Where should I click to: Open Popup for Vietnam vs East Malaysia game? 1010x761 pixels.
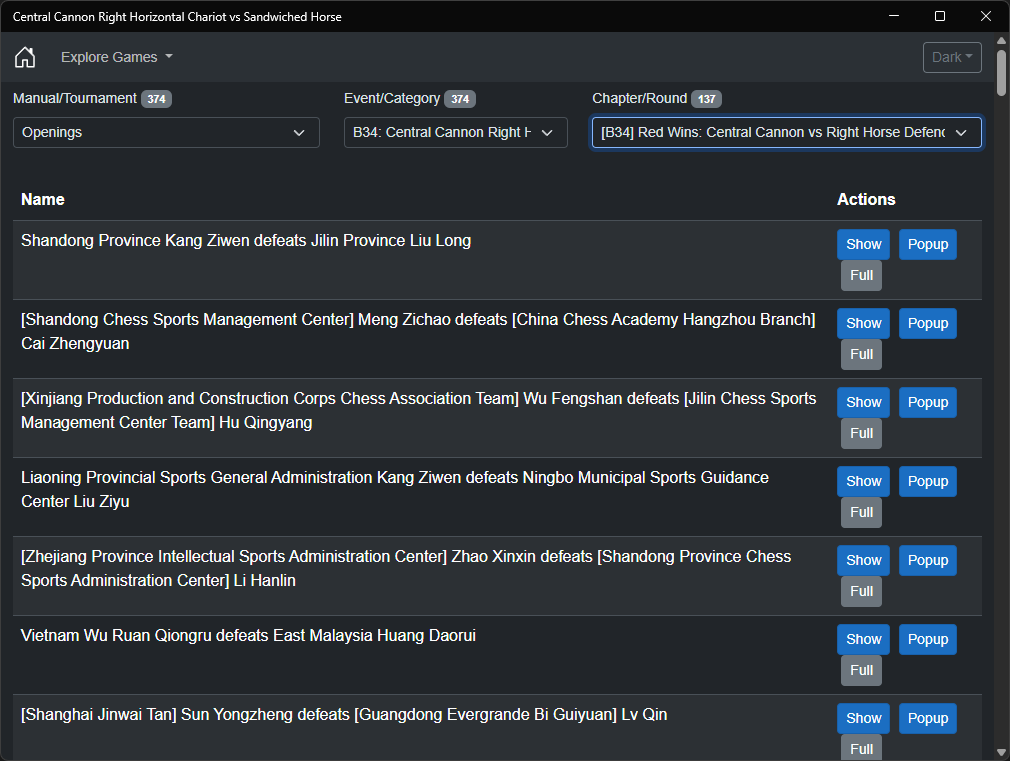(928, 639)
